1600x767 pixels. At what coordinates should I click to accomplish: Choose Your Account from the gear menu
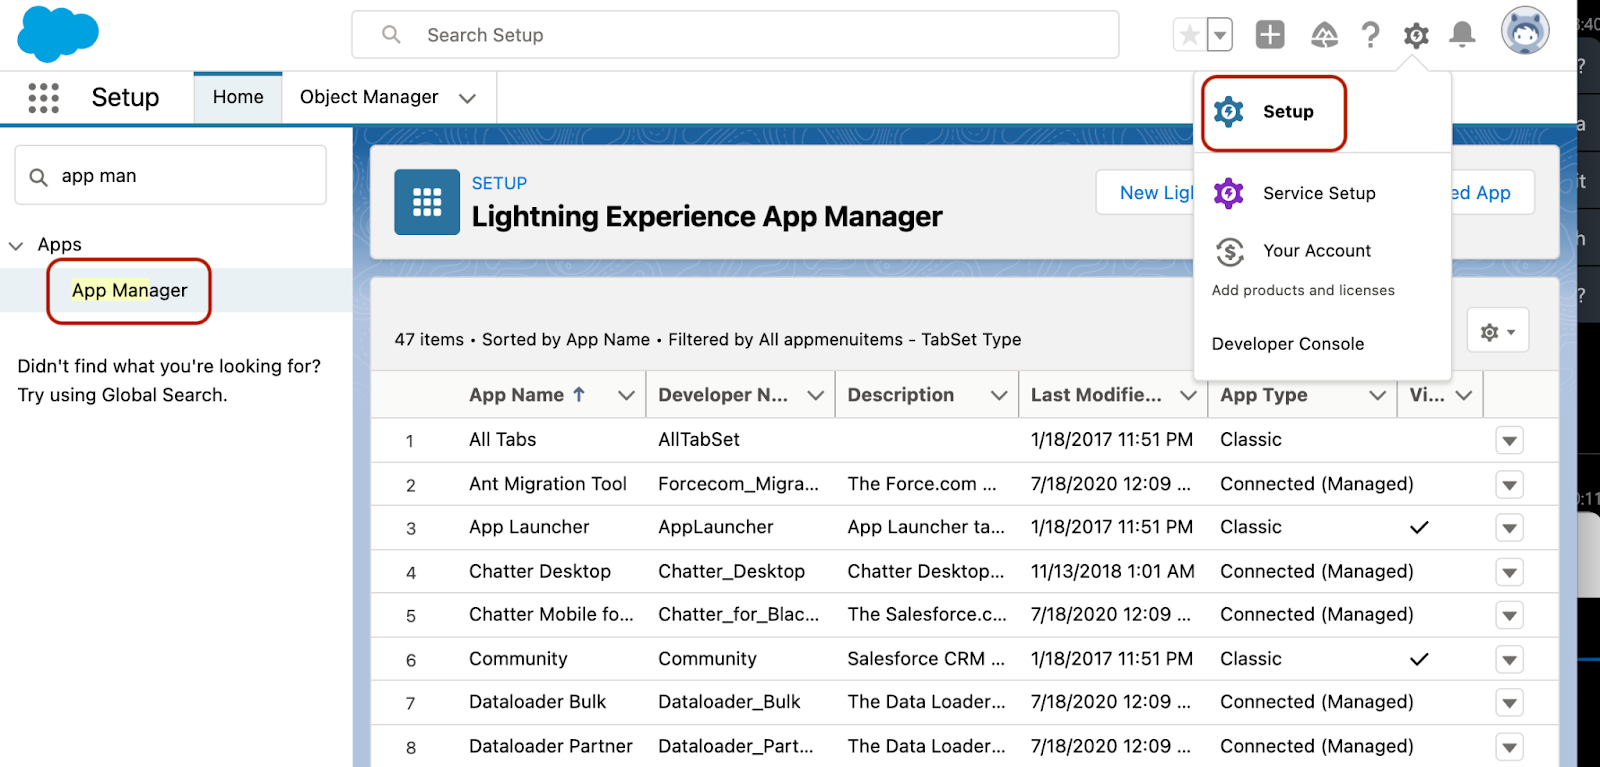coord(1317,251)
